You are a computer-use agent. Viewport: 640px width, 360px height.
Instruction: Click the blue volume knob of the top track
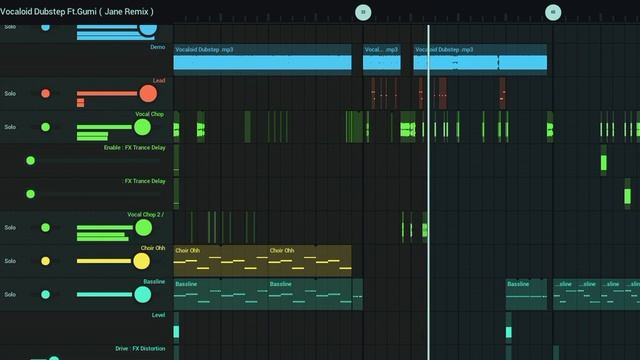click(148, 29)
